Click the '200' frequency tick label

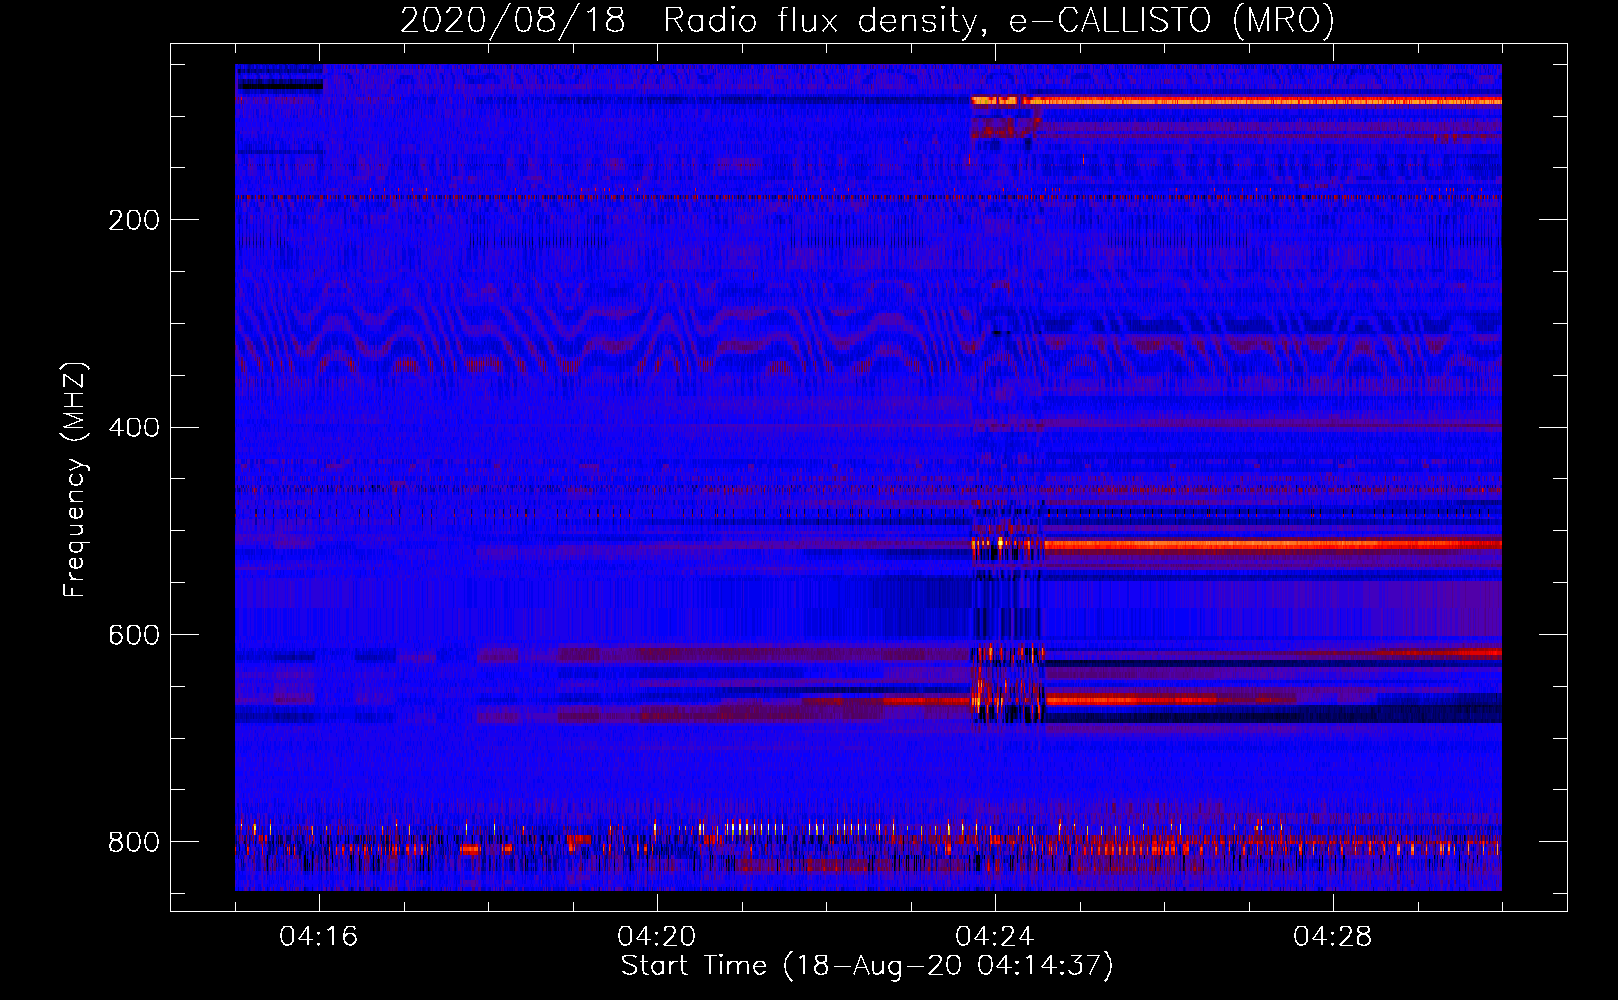click(134, 220)
